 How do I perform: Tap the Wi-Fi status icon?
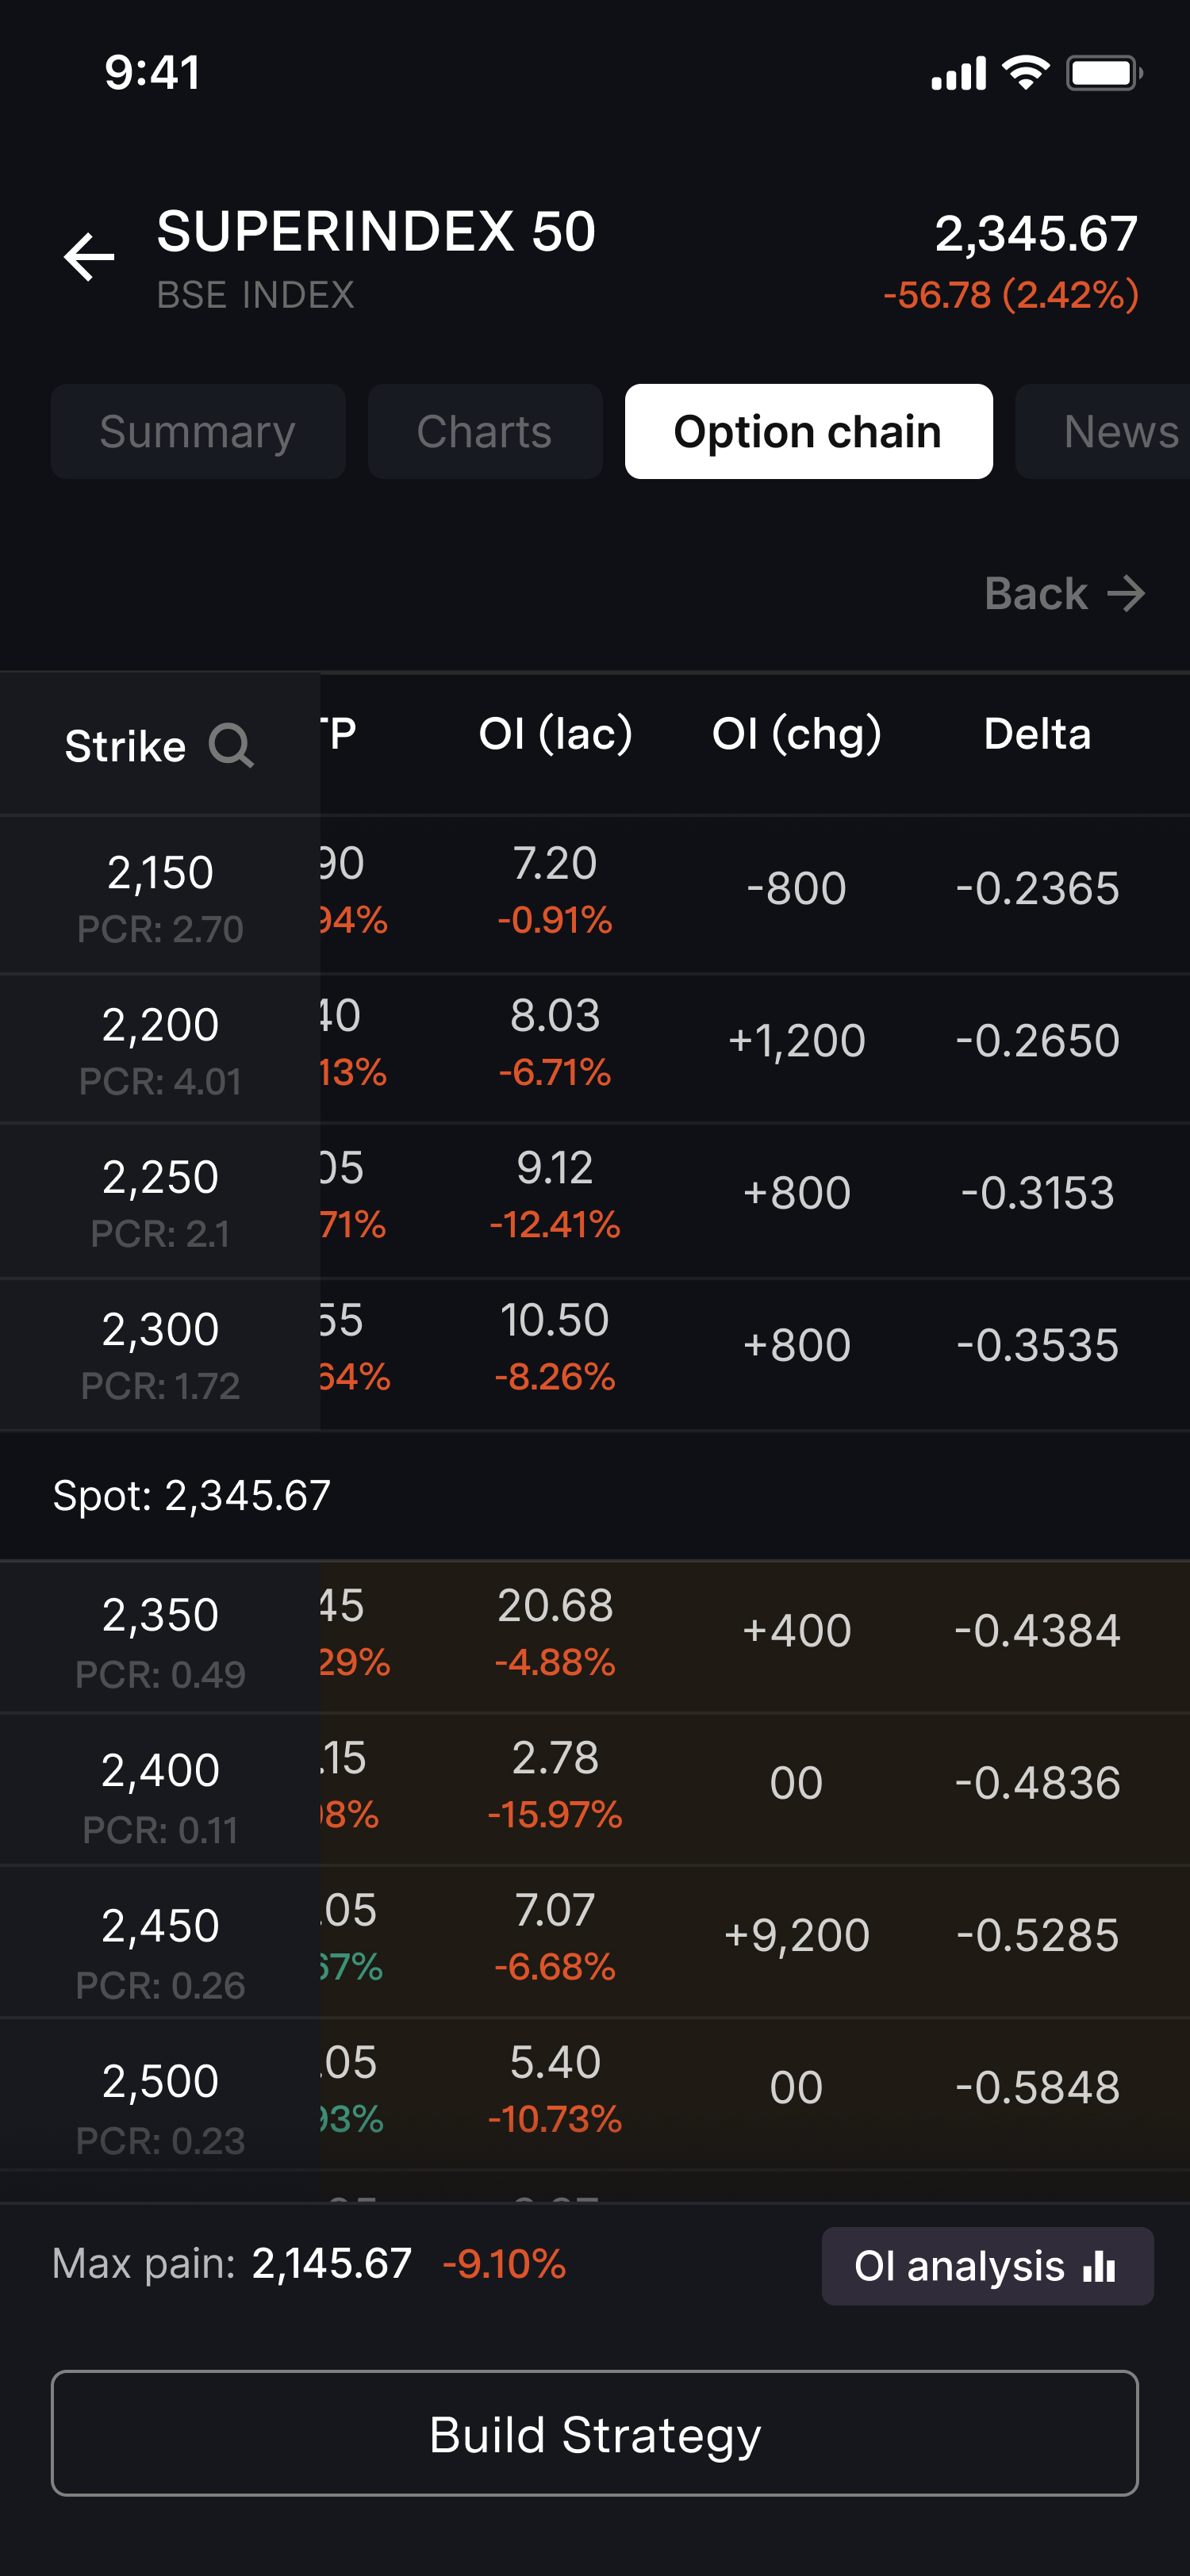click(1025, 73)
